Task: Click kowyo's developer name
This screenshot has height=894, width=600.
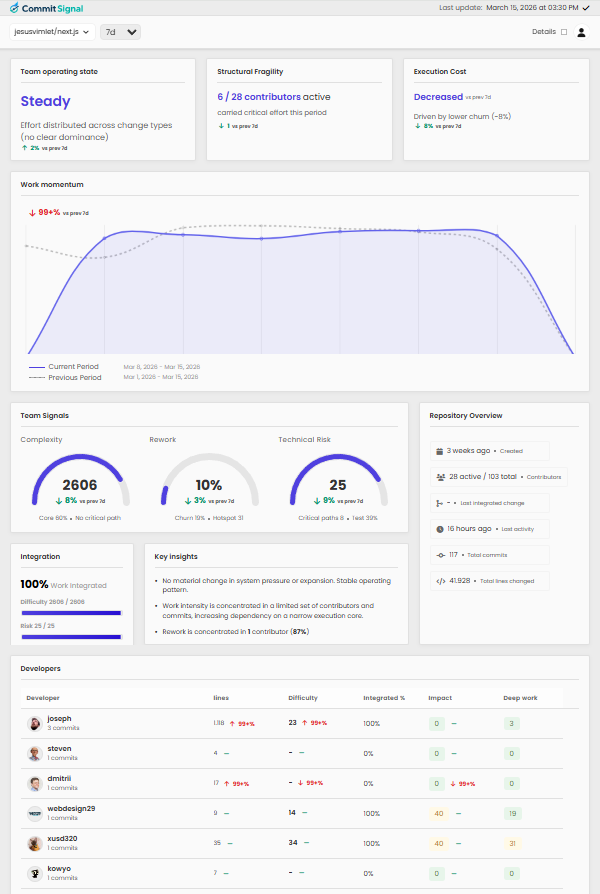Action: [59, 868]
